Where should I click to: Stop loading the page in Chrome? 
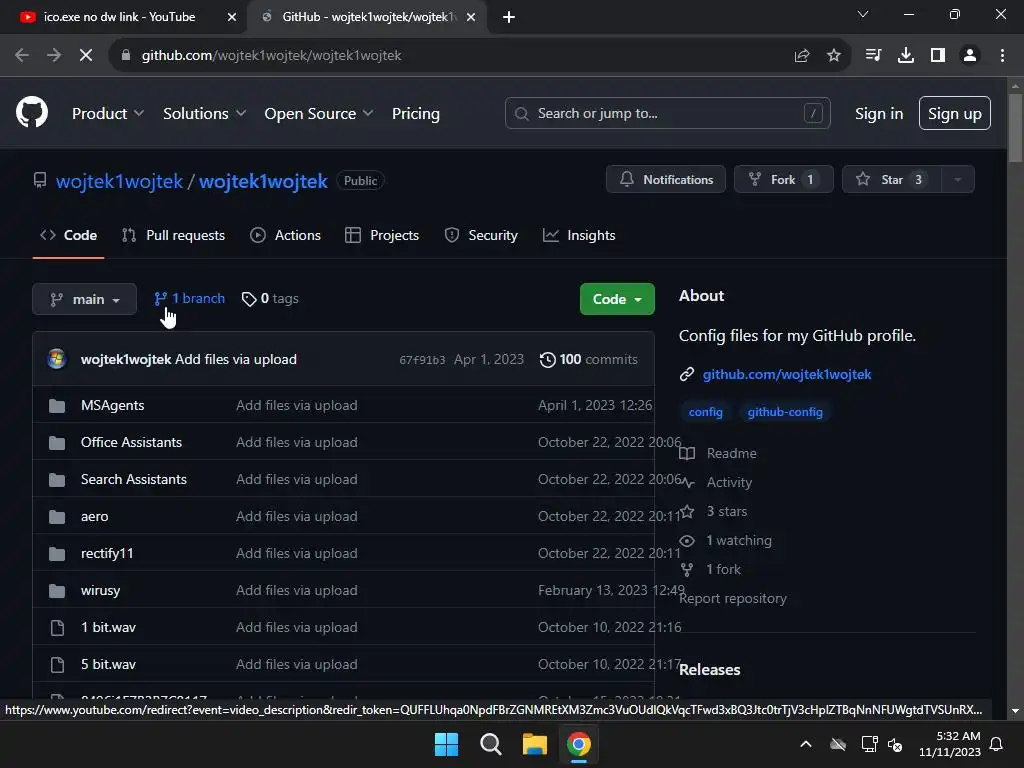tap(86, 56)
